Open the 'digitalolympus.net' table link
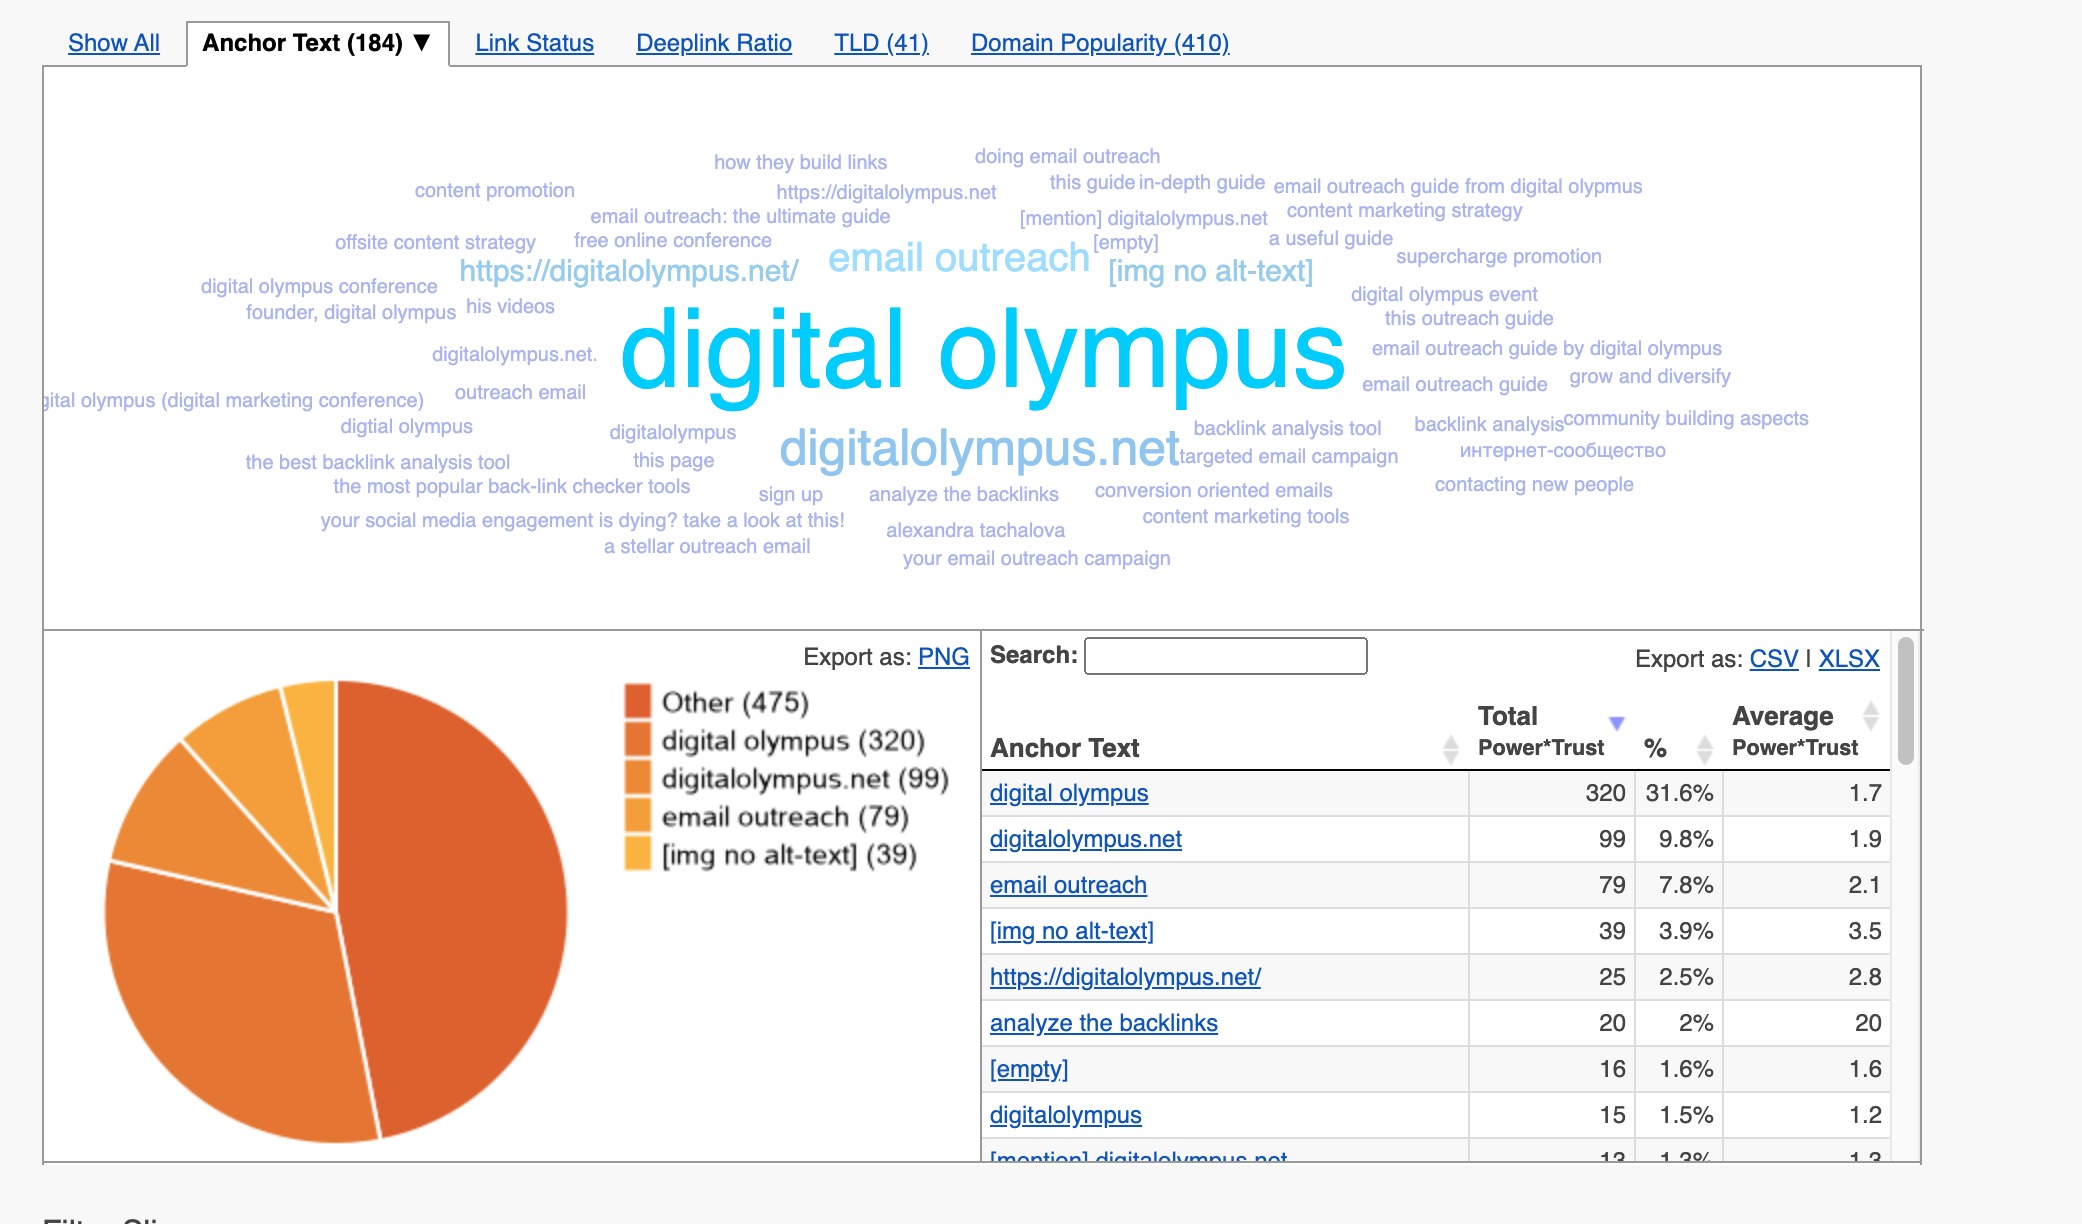Screen dimensions: 2082x1224 tap(1085, 839)
